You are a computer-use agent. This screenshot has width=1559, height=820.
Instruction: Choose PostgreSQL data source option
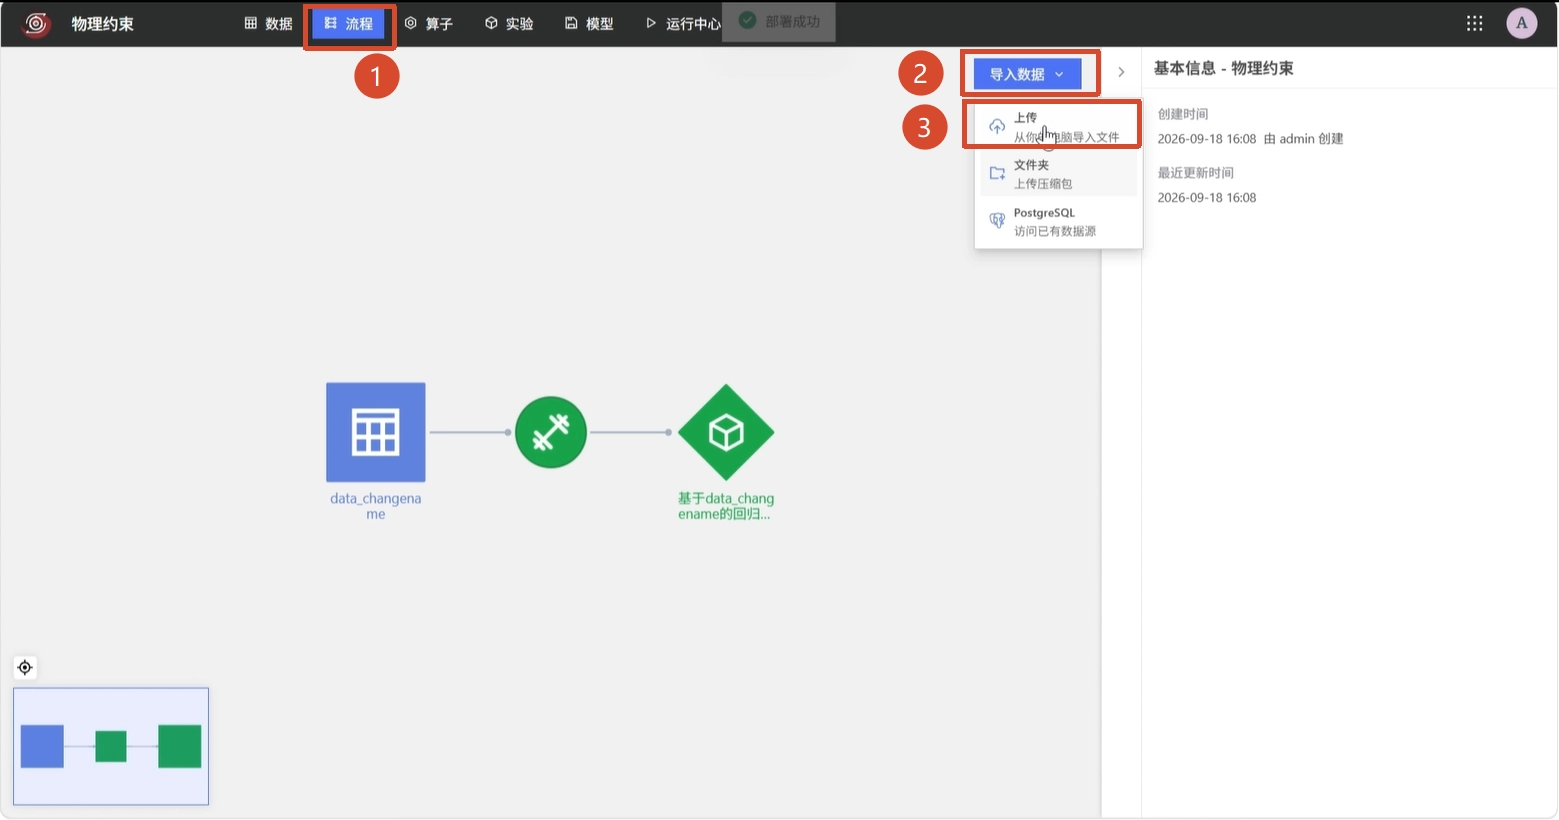tap(1058, 222)
